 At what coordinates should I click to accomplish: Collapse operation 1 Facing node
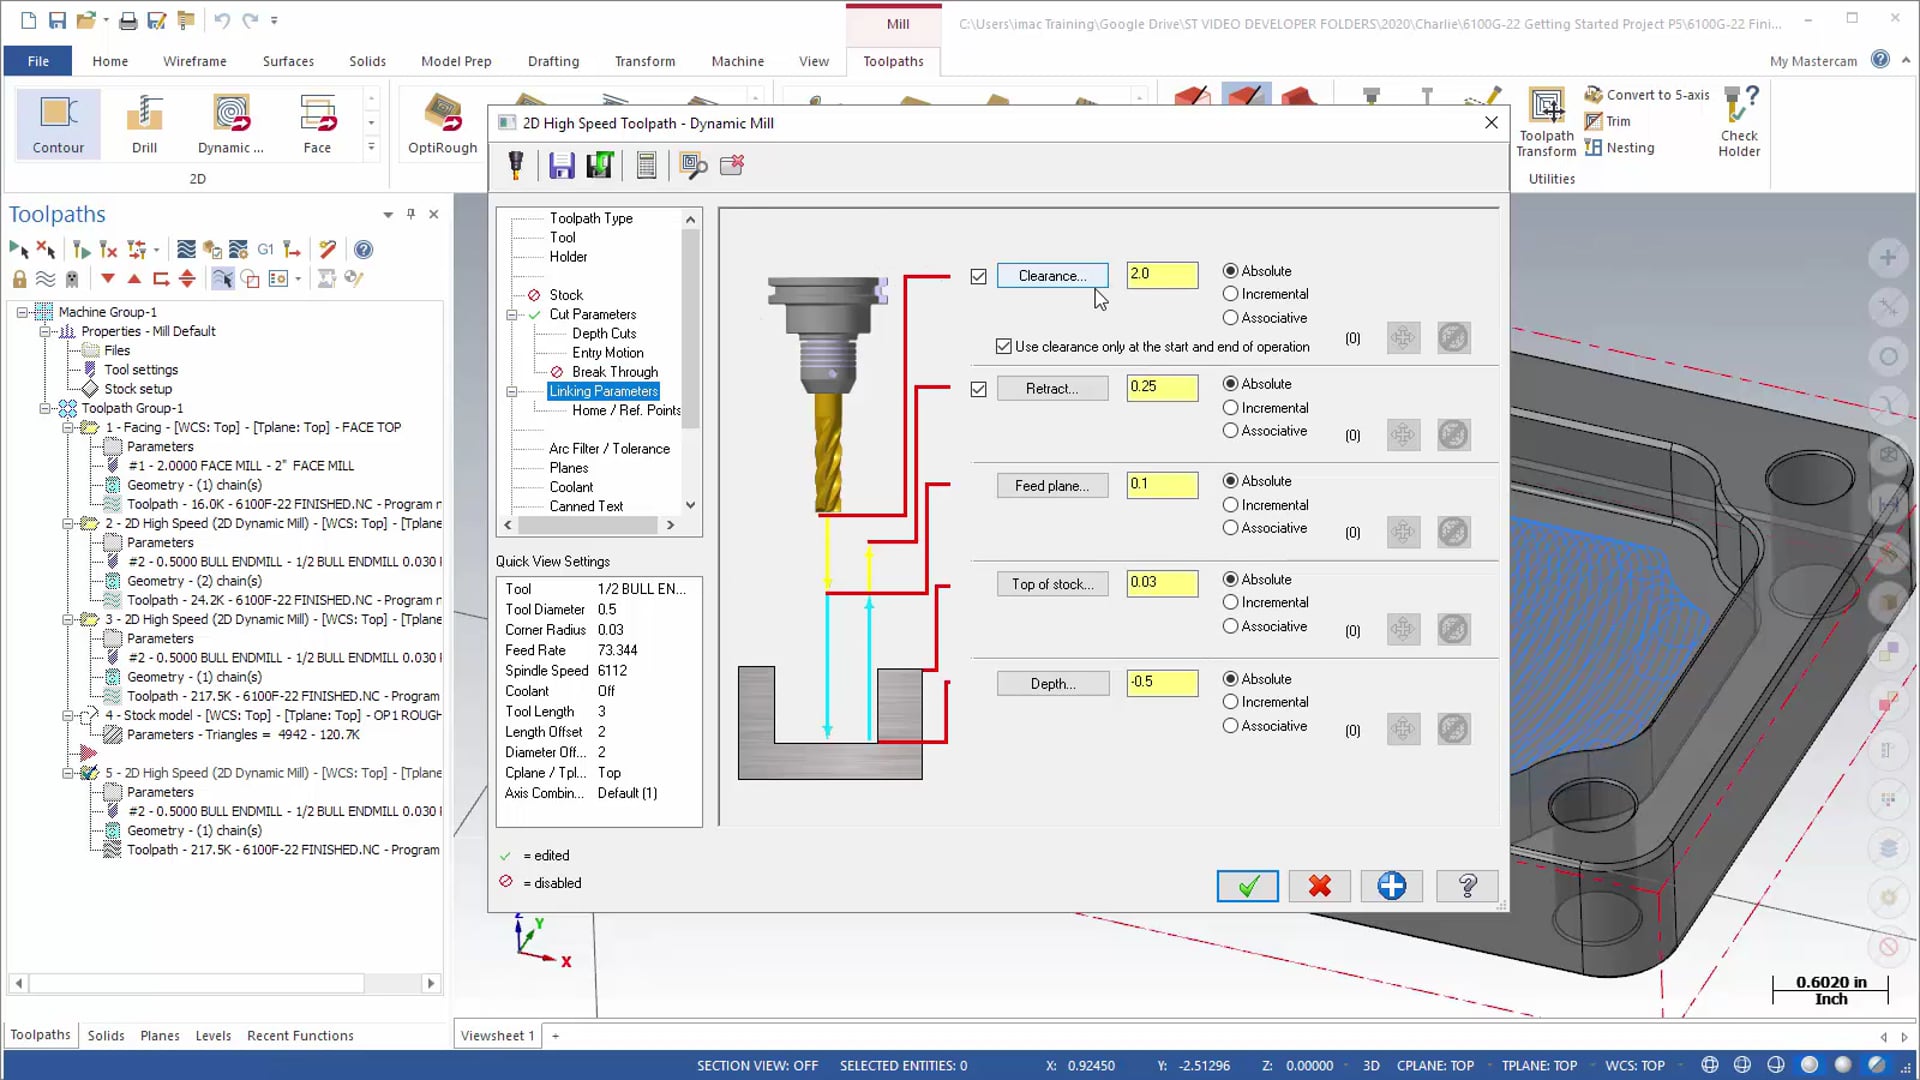click(x=67, y=427)
